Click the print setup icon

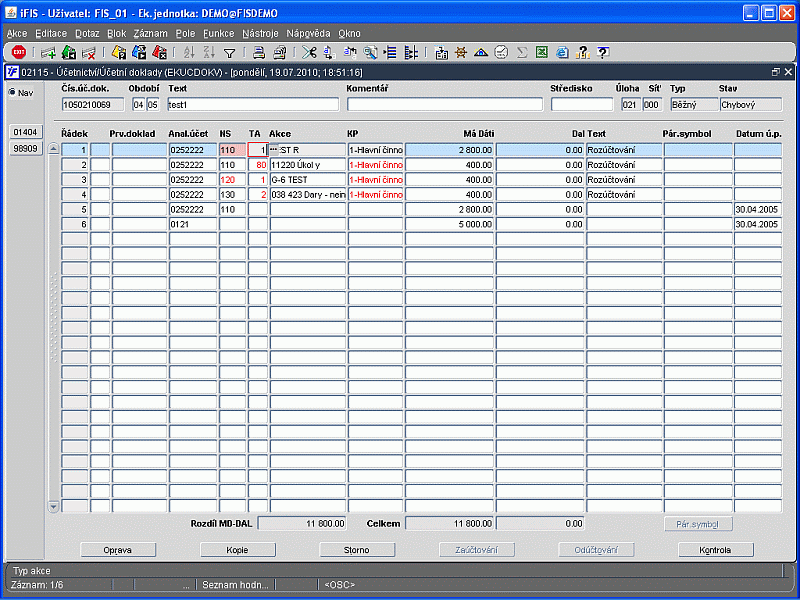click(x=280, y=52)
